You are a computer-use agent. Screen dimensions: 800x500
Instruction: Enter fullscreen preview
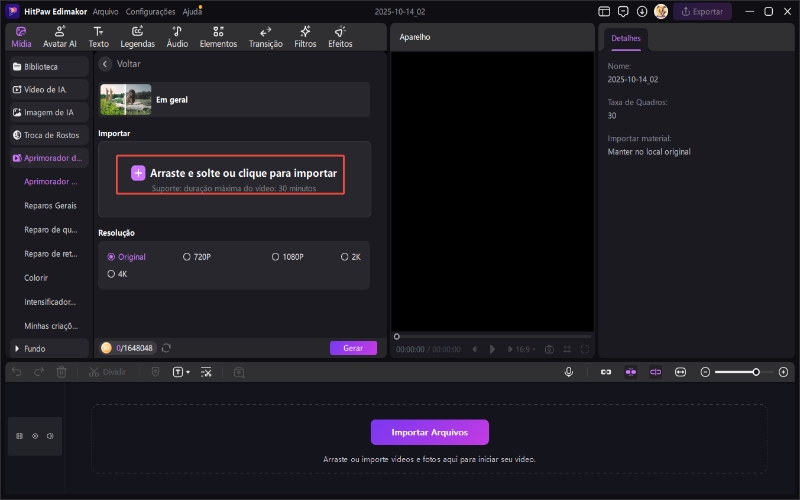click(x=585, y=349)
